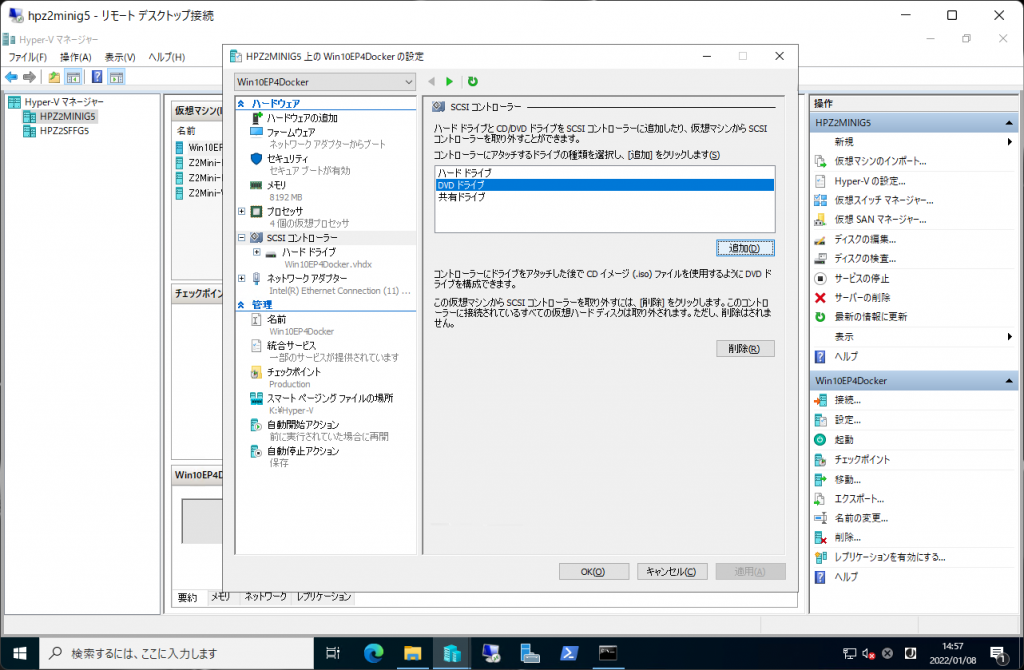Image resolution: width=1024 pixels, height=670 pixels.
Task: Click the 追加(D) button
Action: (745, 248)
